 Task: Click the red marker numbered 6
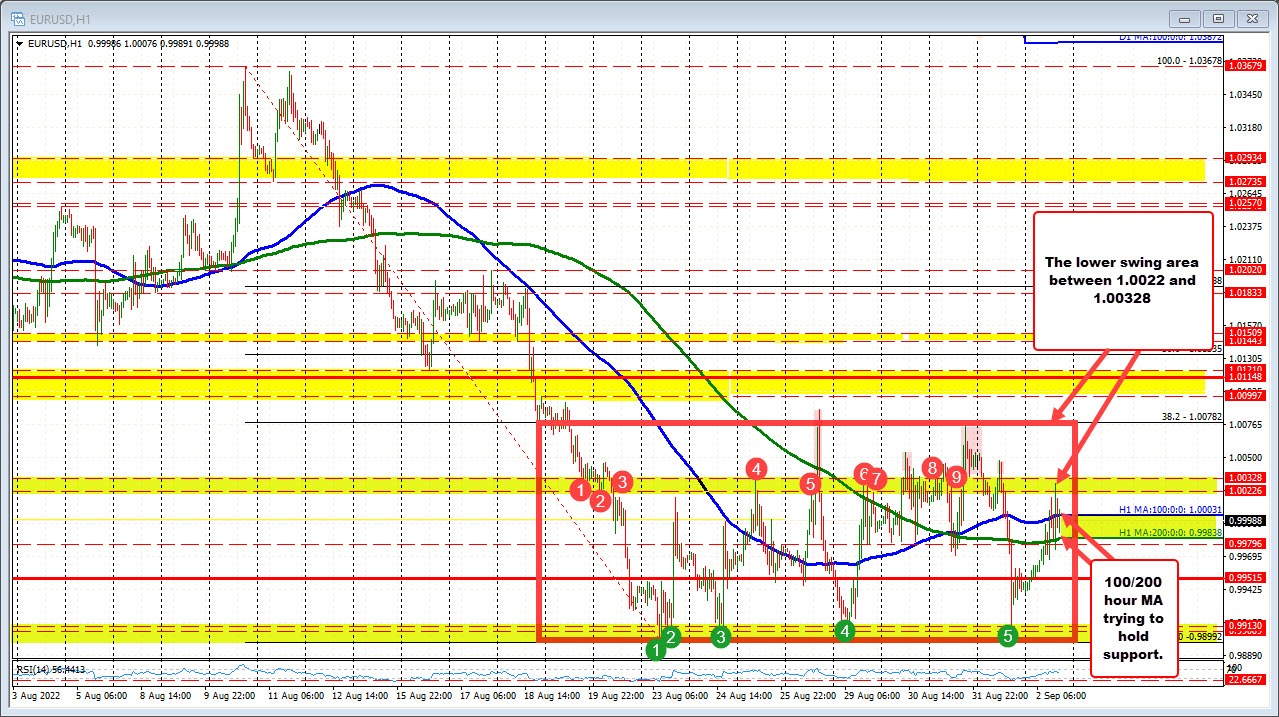(862, 475)
